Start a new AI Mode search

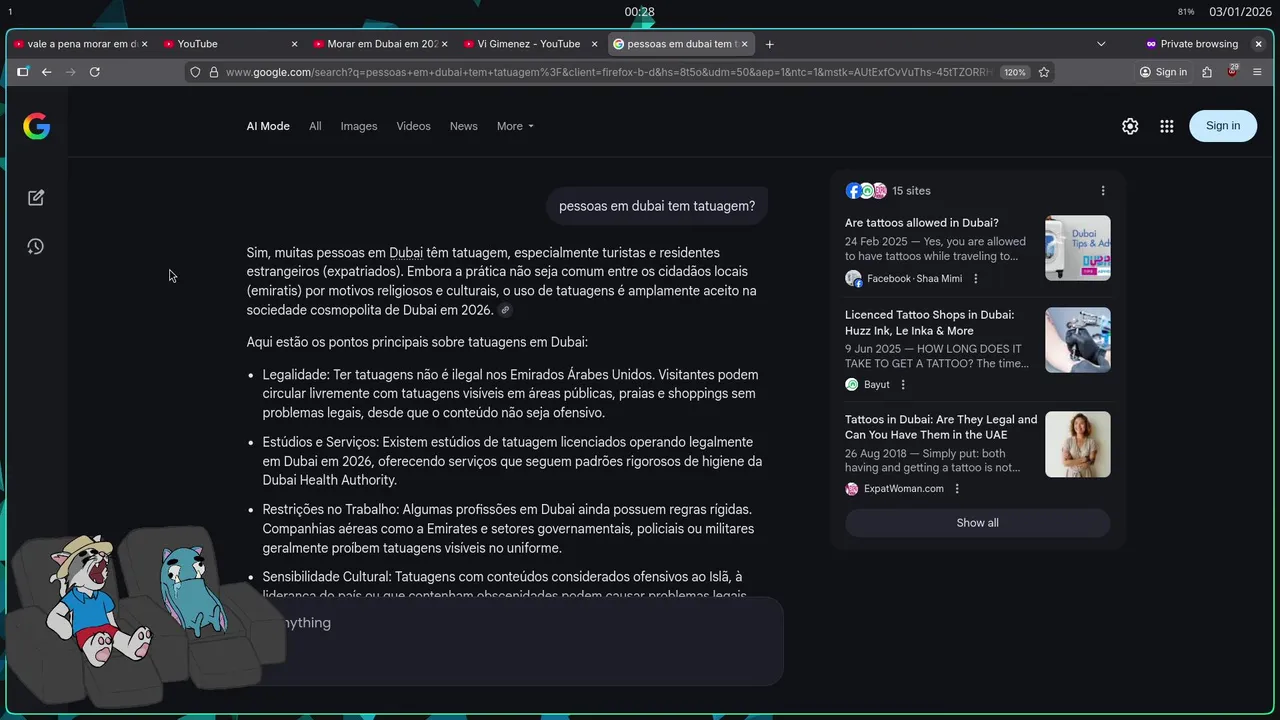pyautogui.click(x=36, y=198)
